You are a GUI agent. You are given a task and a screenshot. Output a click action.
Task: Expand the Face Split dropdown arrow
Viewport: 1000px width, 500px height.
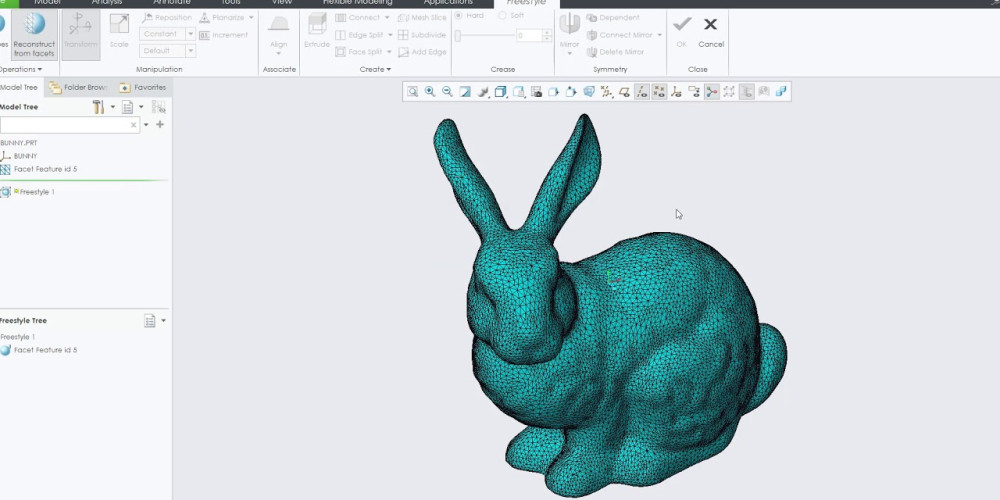point(390,52)
